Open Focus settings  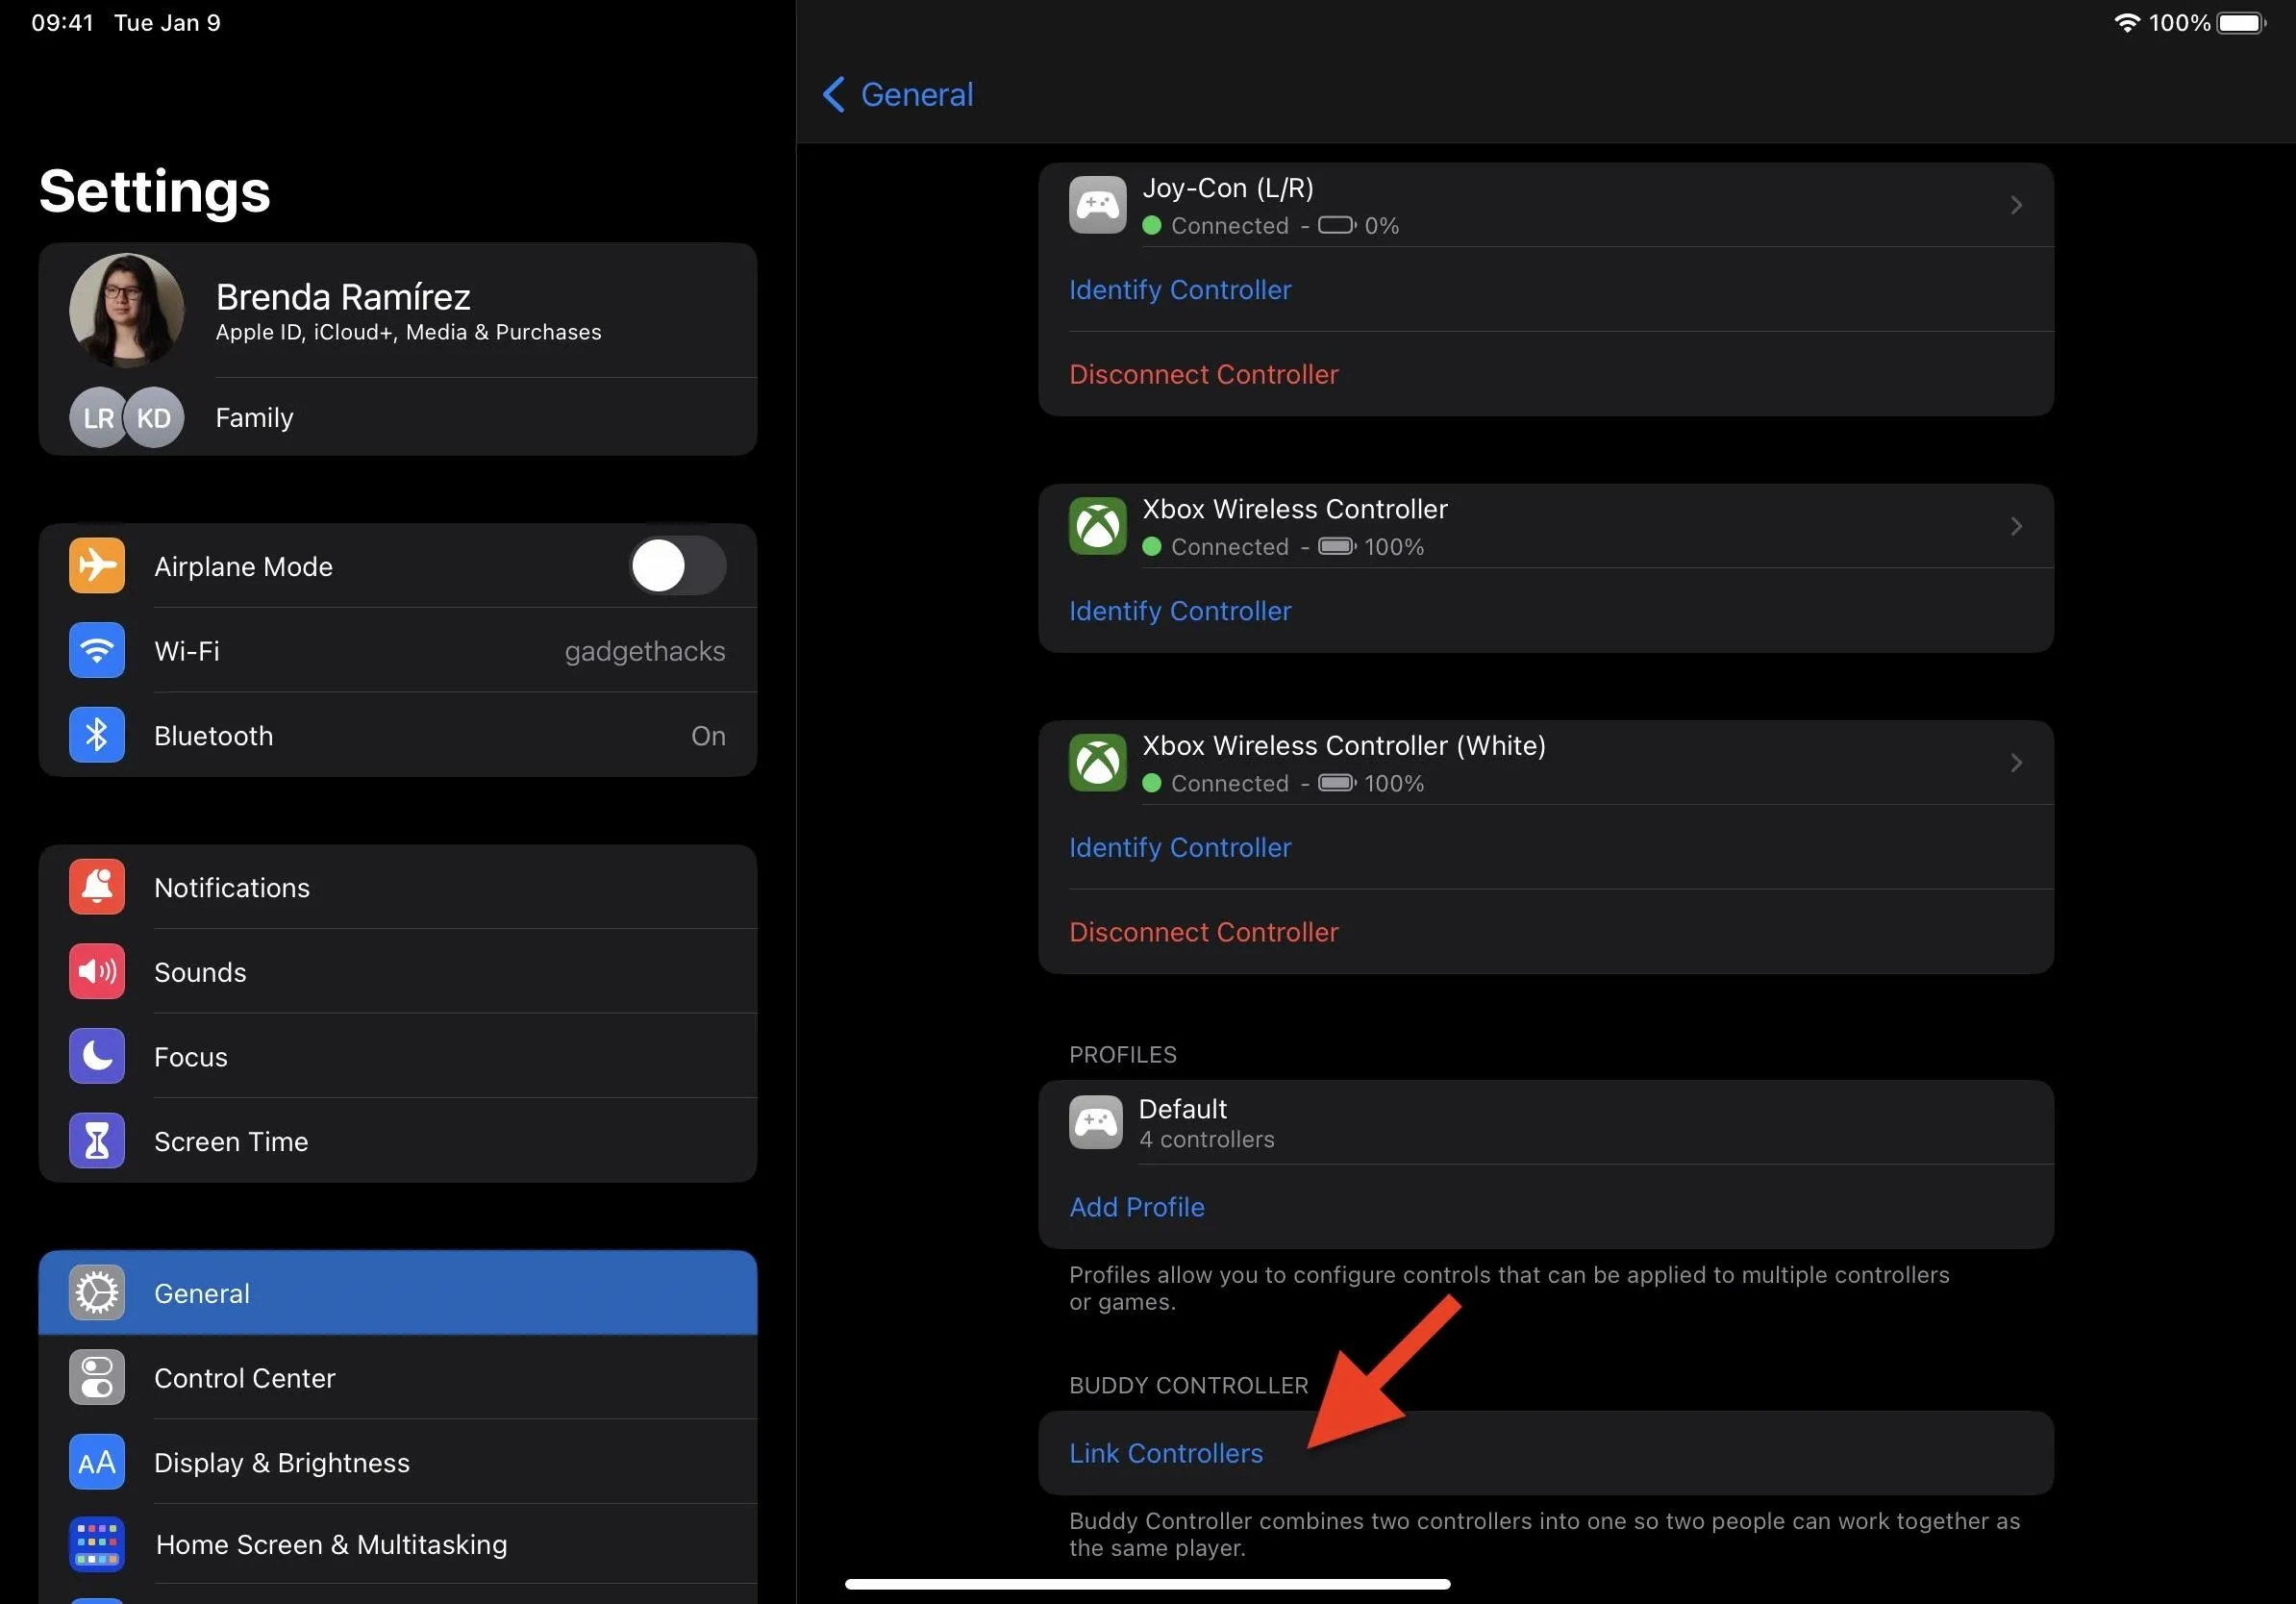coord(398,1056)
